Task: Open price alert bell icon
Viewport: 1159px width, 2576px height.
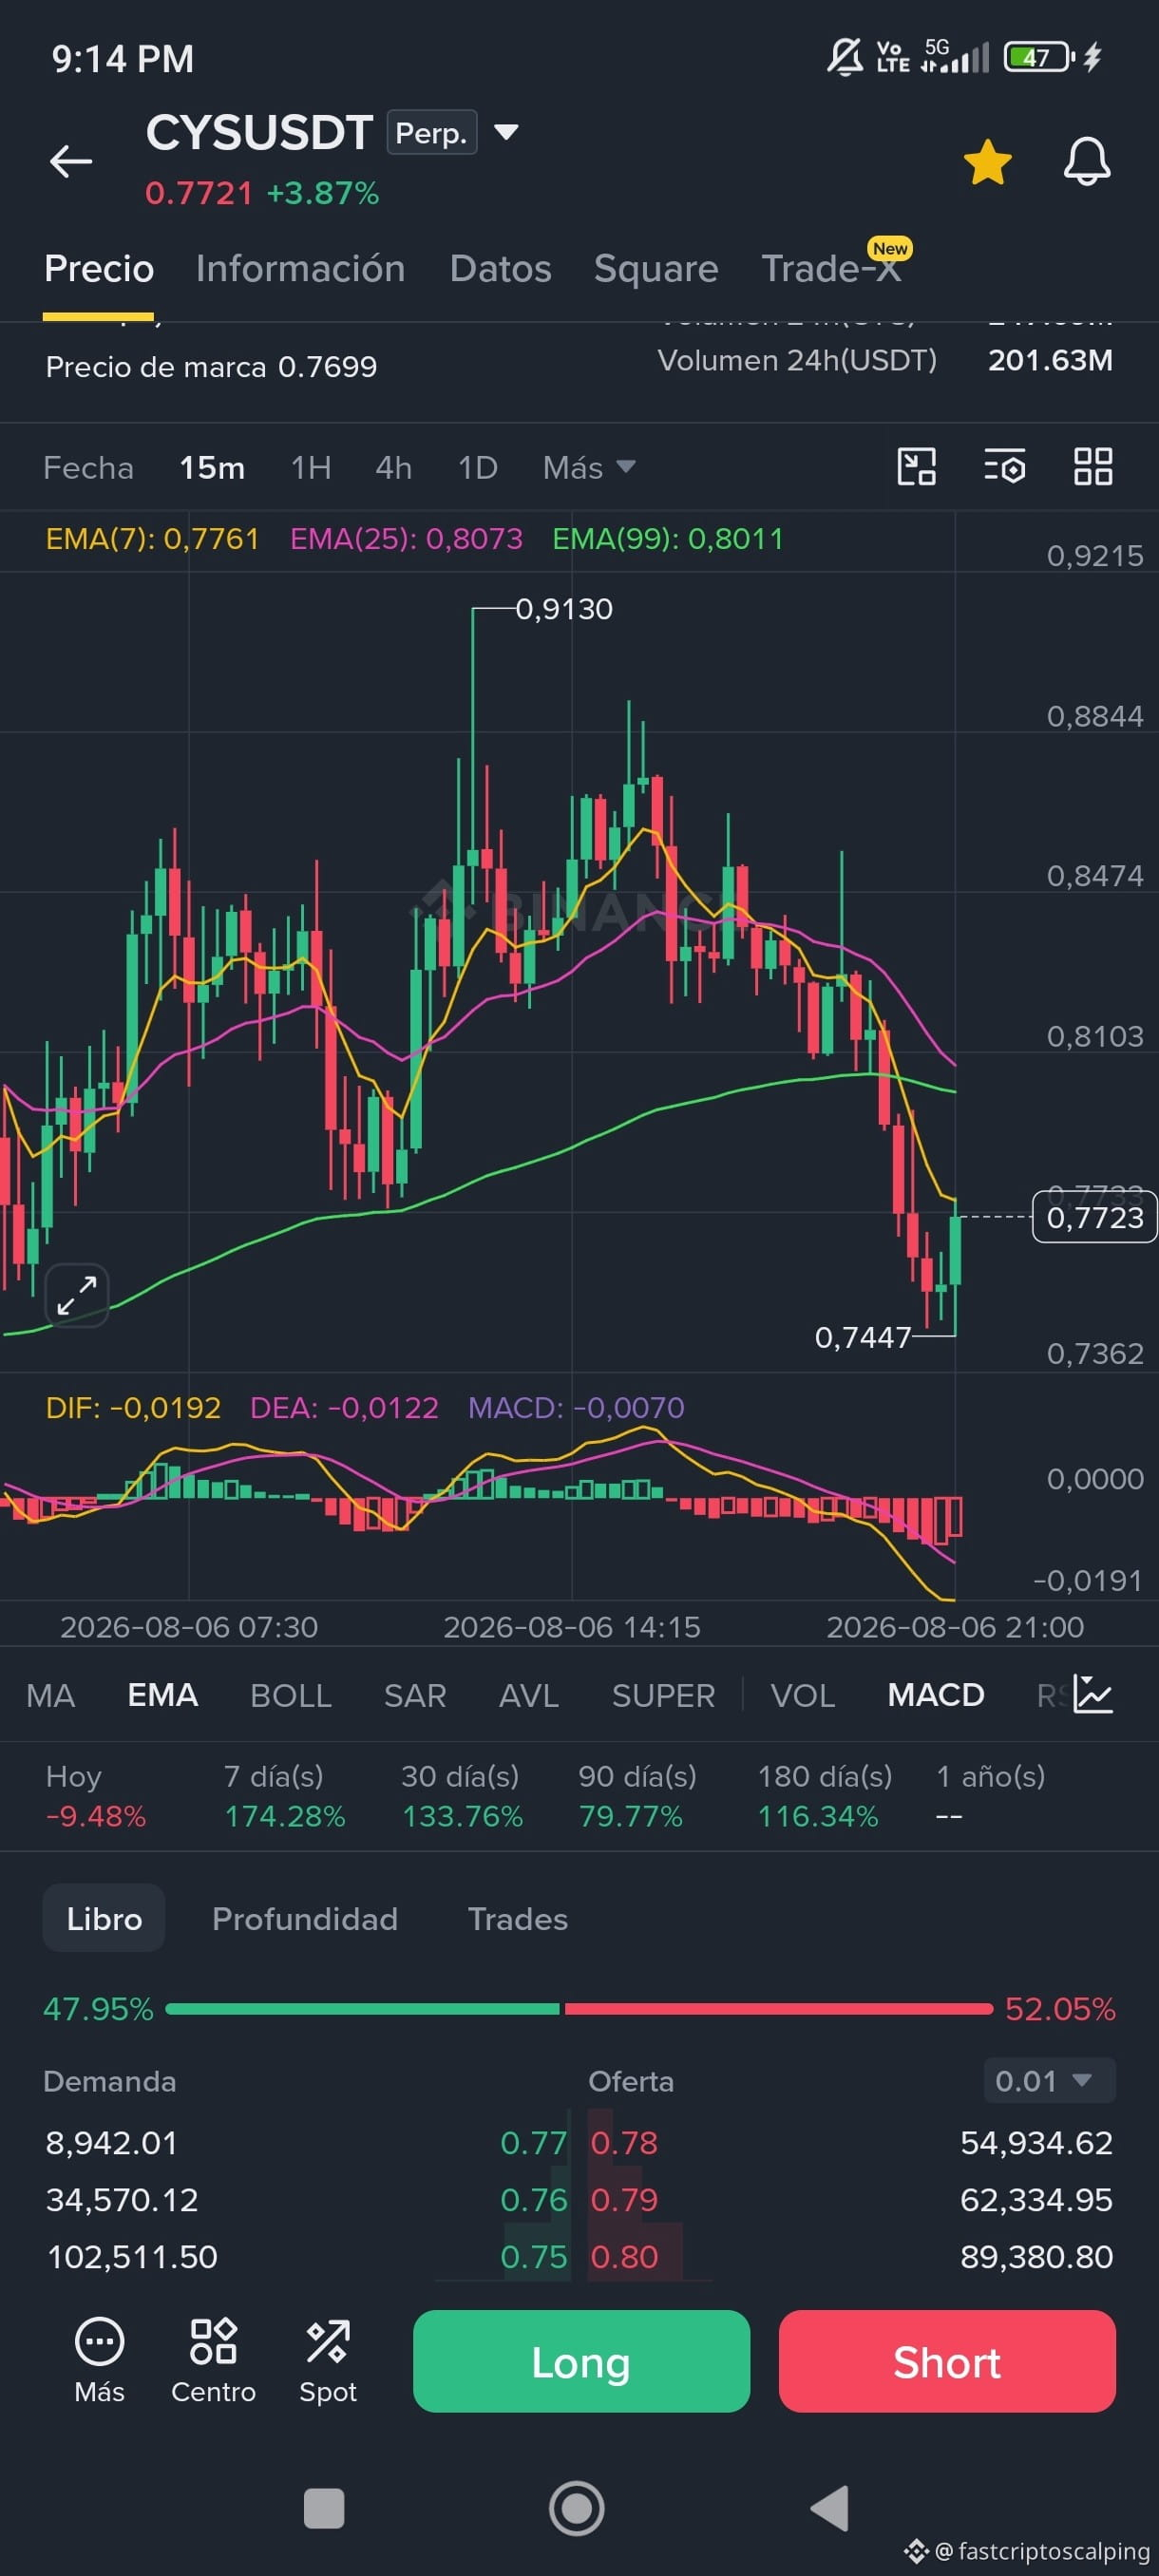Action: pyautogui.click(x=1086, y=161)
